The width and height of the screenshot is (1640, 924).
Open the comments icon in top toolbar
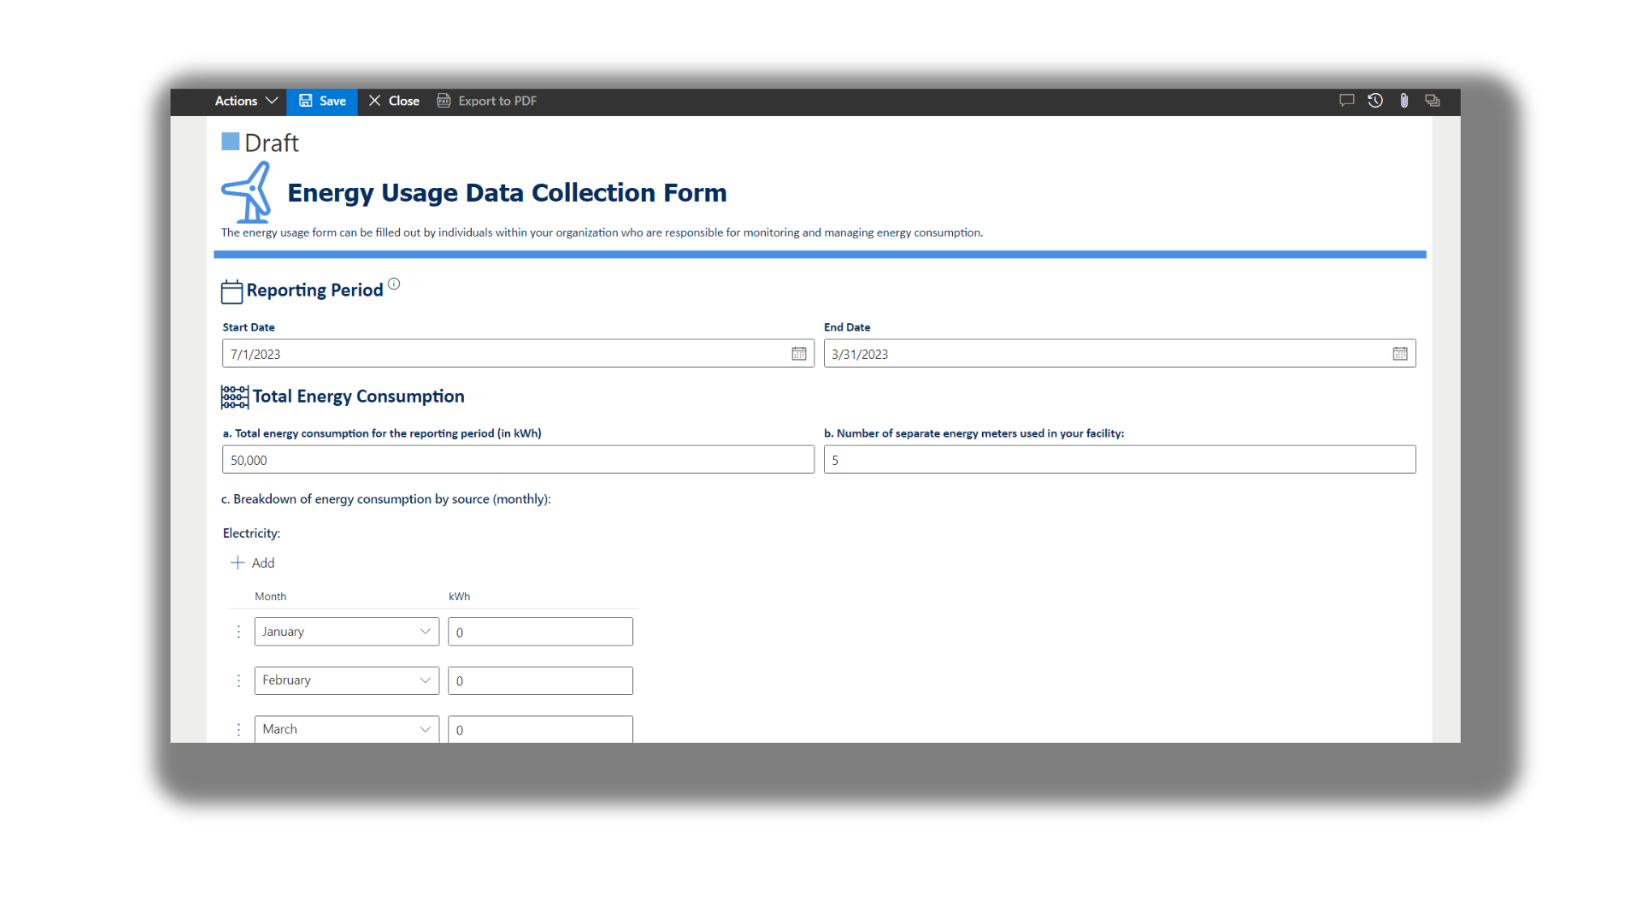tap(1346, 101)
